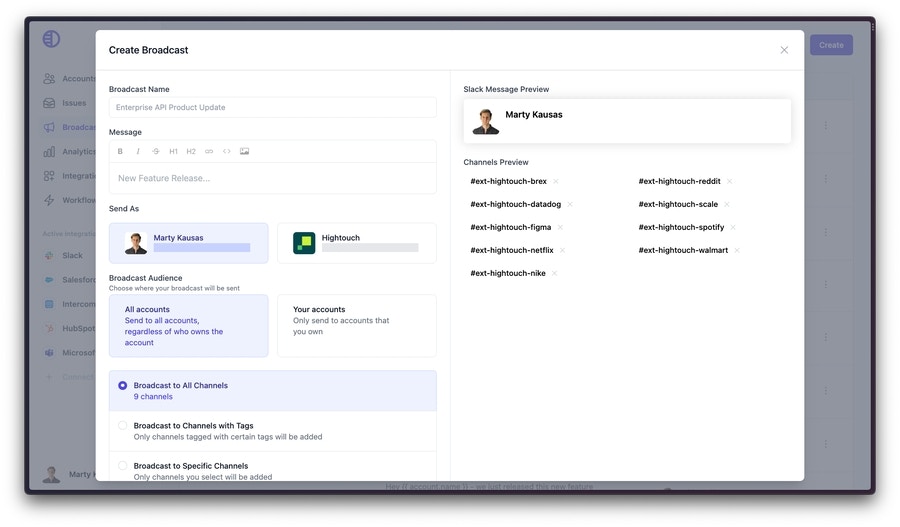This screenshot has width=900, height=527.
Task: Remove #ext-hightouch-datadog channel
Action: [x=570, y=204]
